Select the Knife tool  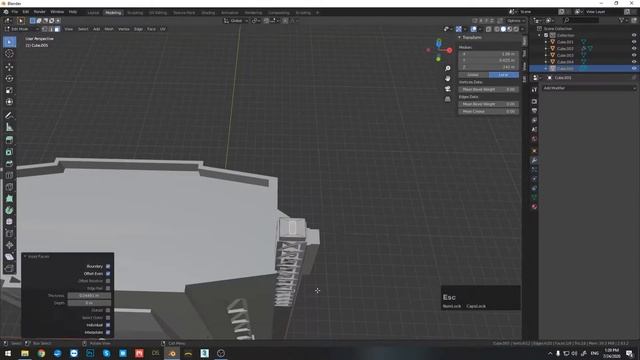pyautogui.click(x=9, y=187)
